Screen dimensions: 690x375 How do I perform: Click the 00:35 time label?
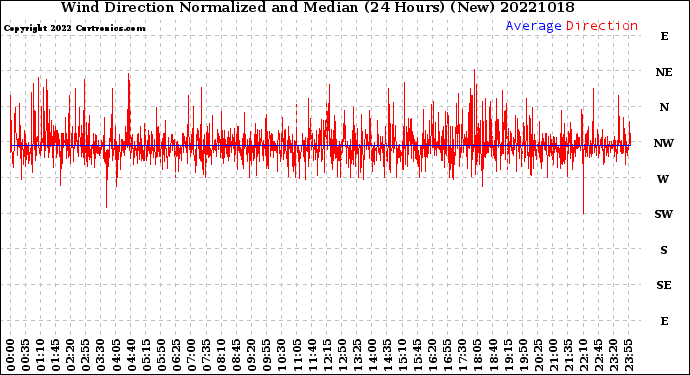pos(26,355)
